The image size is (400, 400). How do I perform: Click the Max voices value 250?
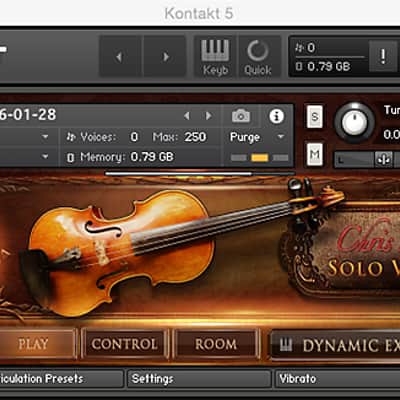click(x=195, y=137)
